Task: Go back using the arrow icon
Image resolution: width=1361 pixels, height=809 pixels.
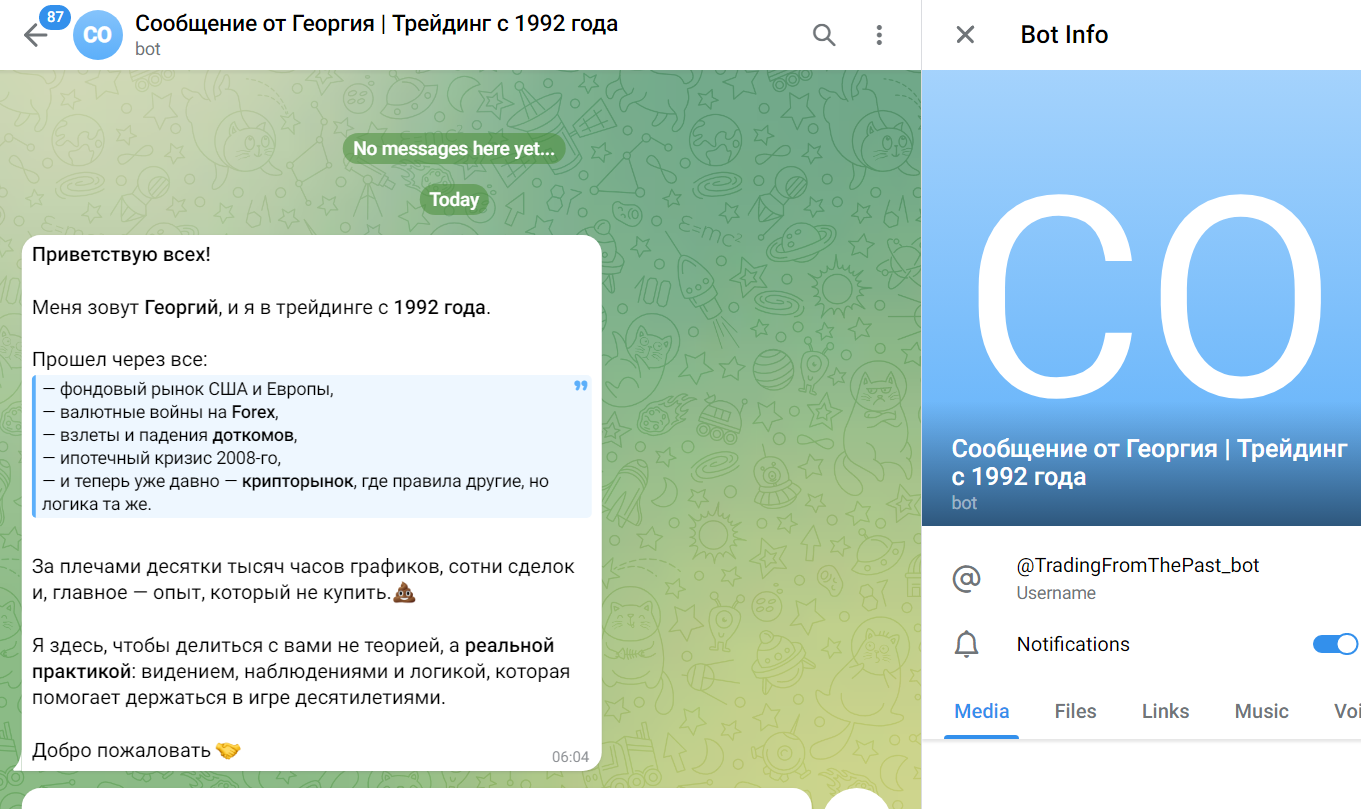Action: (x=35, y=36)
